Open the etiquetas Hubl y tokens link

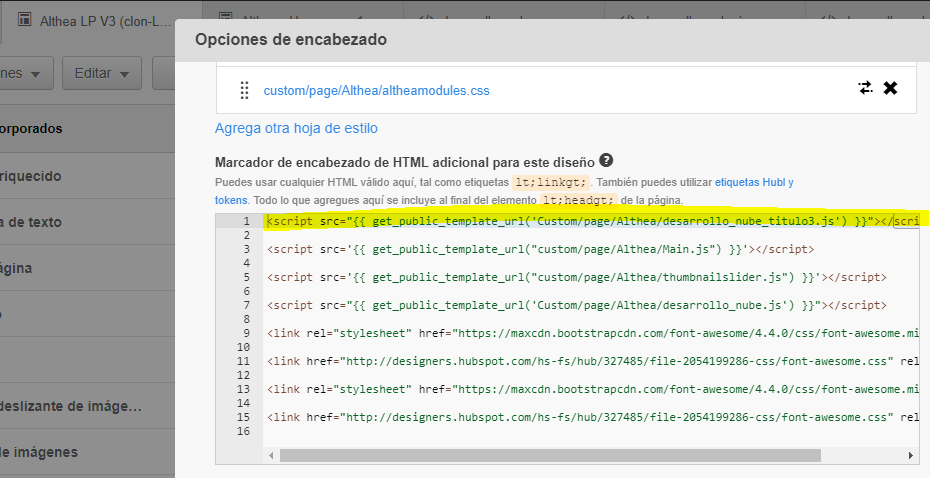coord(754,182)
